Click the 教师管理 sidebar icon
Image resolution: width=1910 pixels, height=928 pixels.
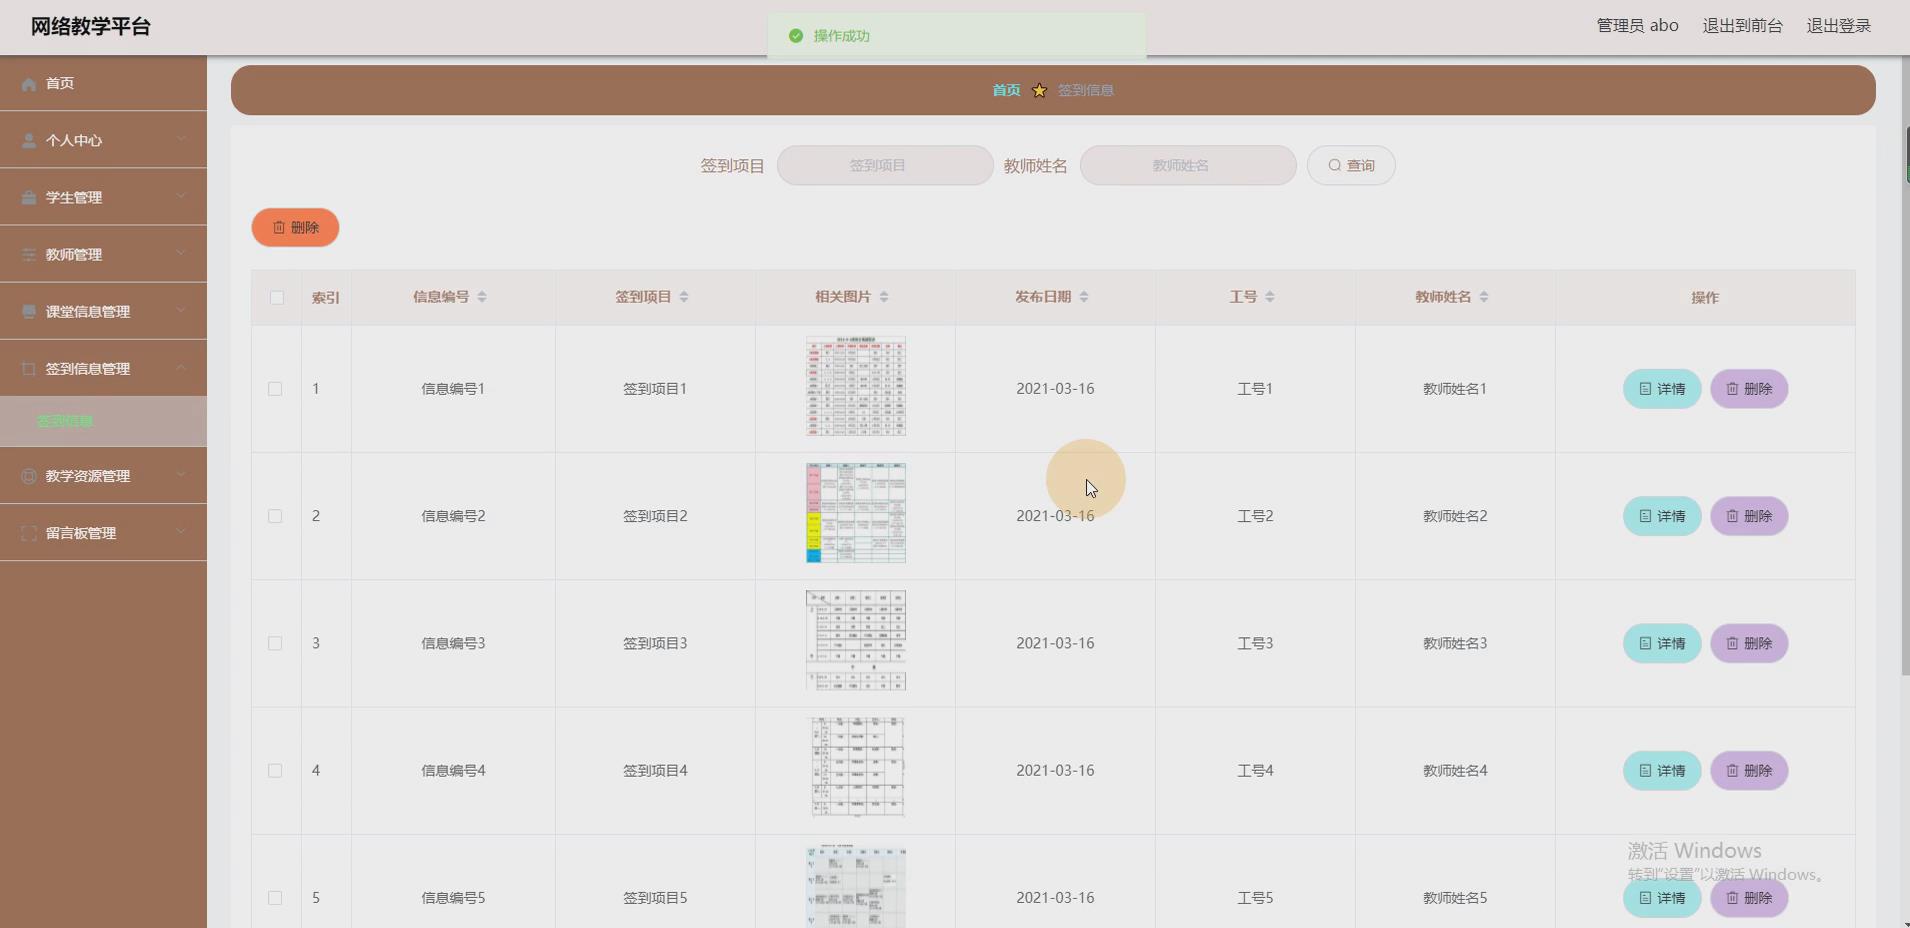pos(27,254)
